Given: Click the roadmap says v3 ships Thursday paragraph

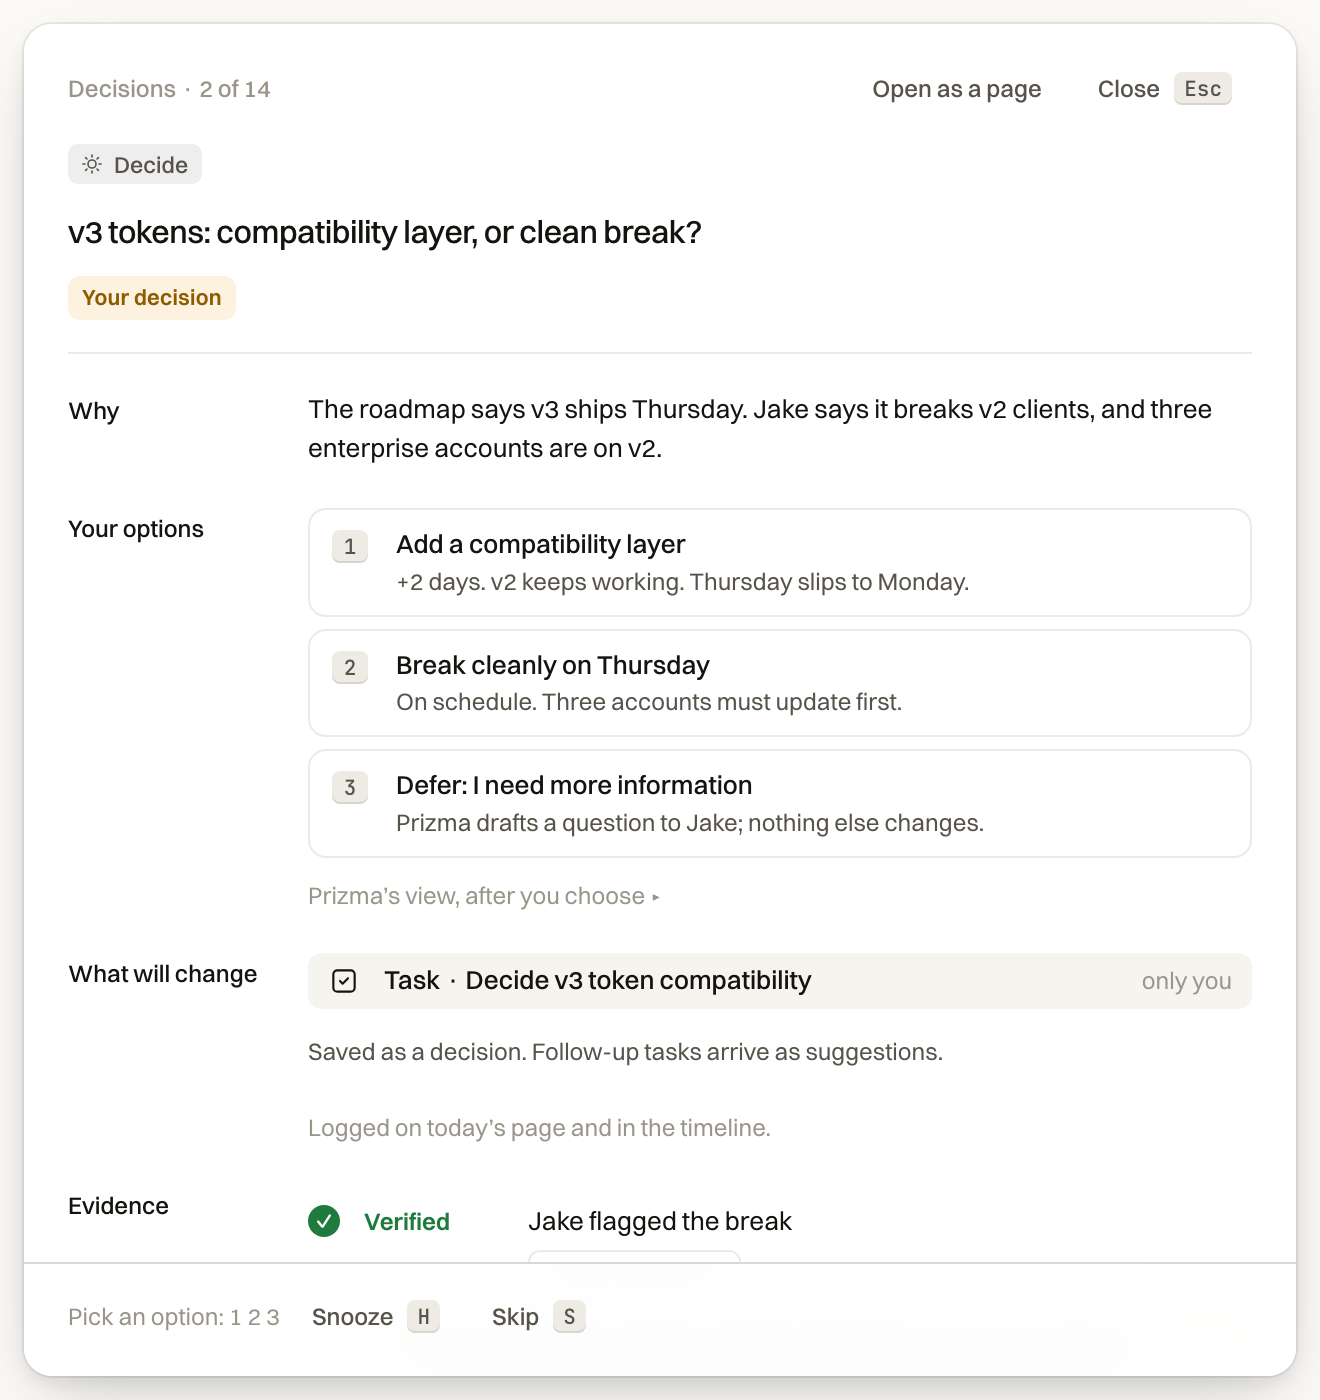Looking at the screenshot, I should [x=760, y=429].
